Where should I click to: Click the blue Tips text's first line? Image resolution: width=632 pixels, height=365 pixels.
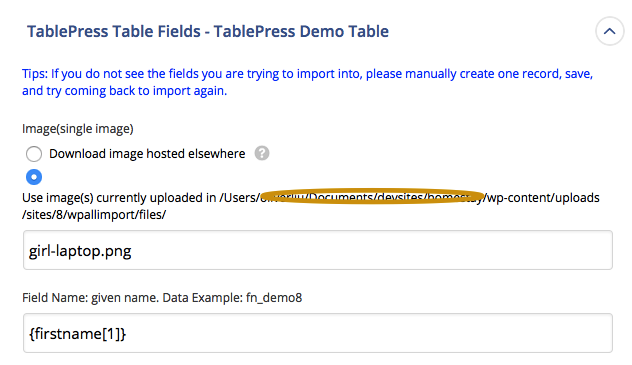(308, 74)
